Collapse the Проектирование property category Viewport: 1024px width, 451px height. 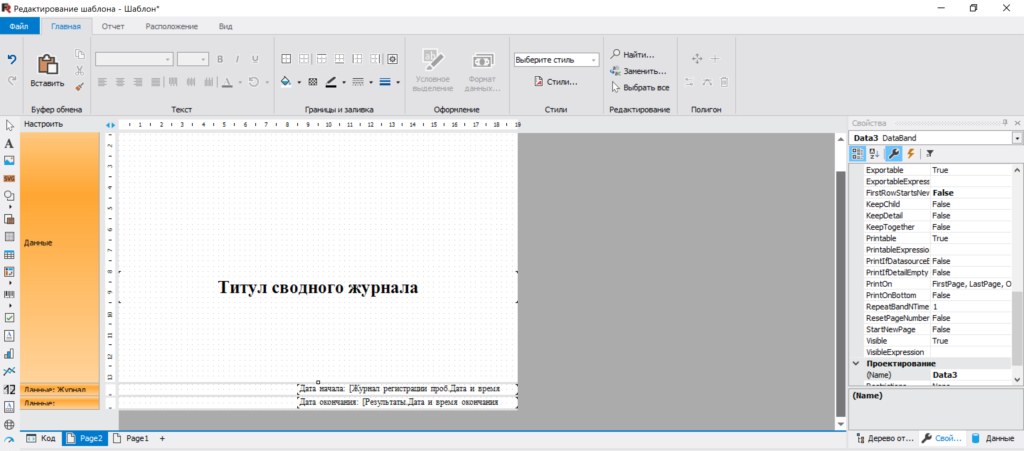856,364
